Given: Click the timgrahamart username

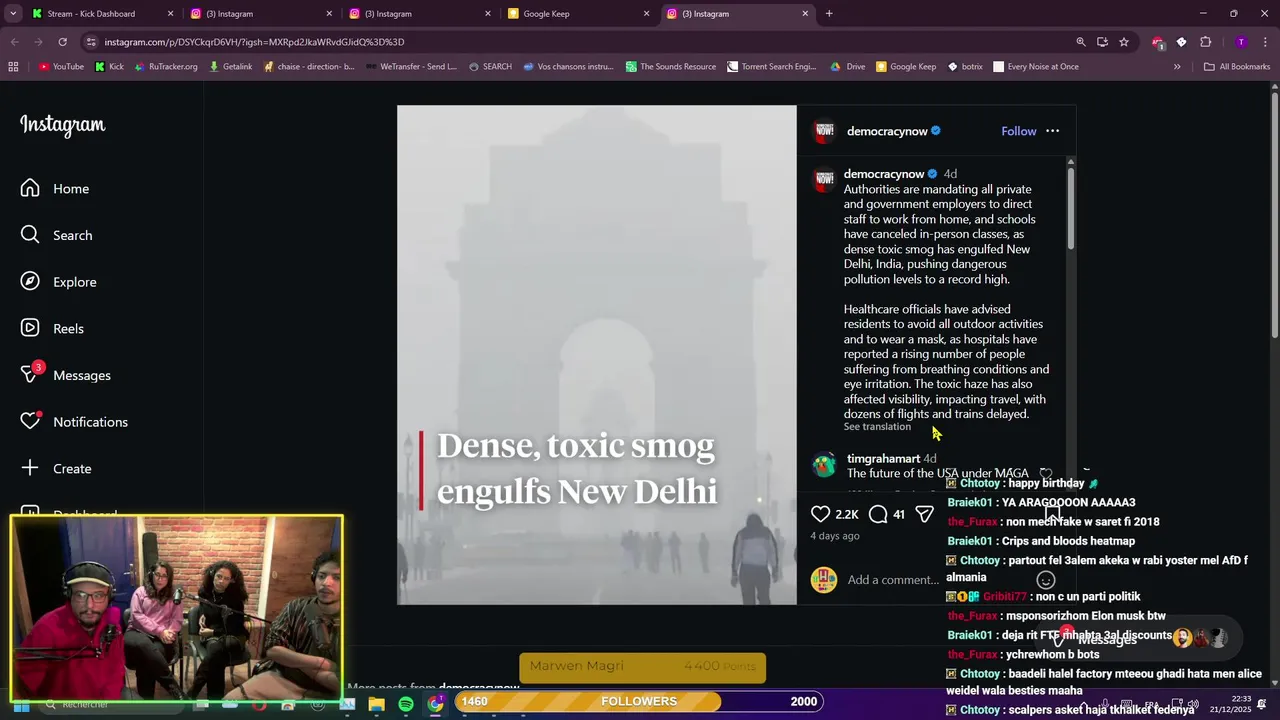Looking at the screenshot, I should 883,459.
